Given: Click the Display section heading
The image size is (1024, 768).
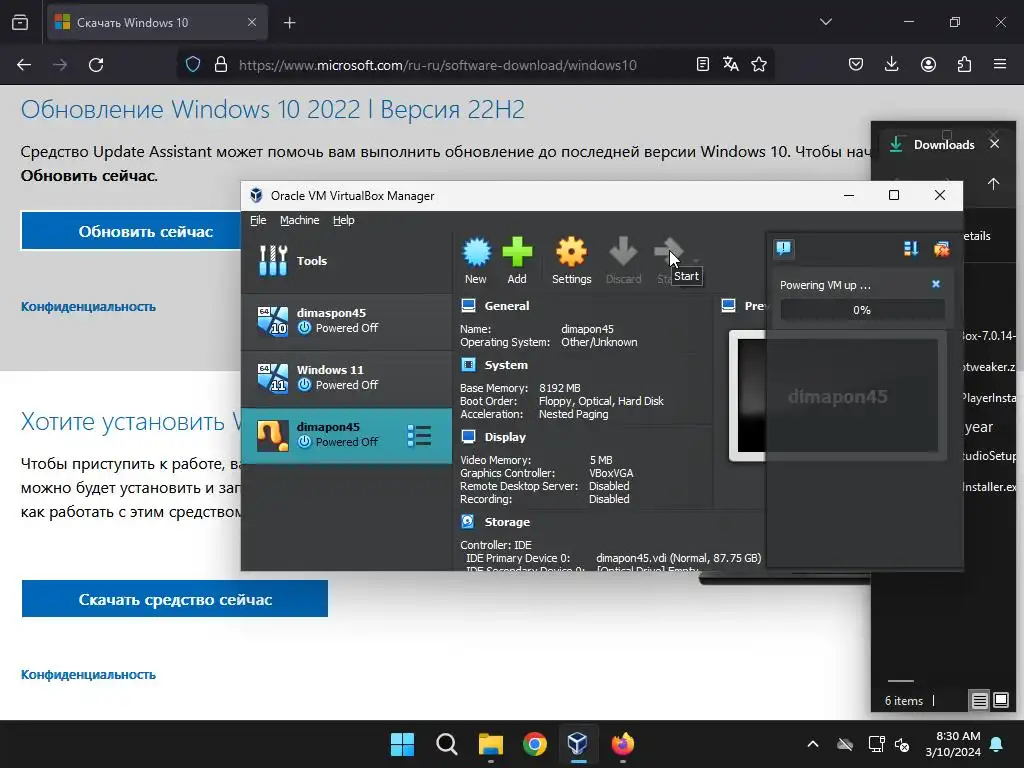Looking at the screenshot, I should [505, 437].
